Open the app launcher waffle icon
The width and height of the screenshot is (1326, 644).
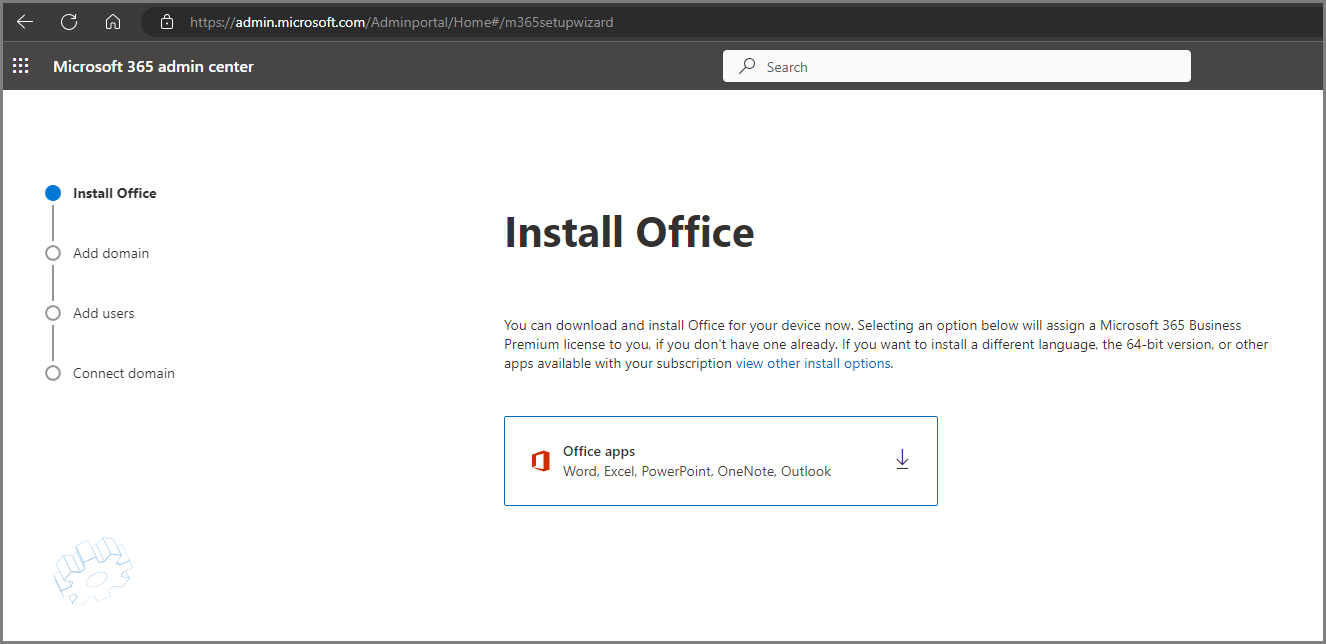20,67
